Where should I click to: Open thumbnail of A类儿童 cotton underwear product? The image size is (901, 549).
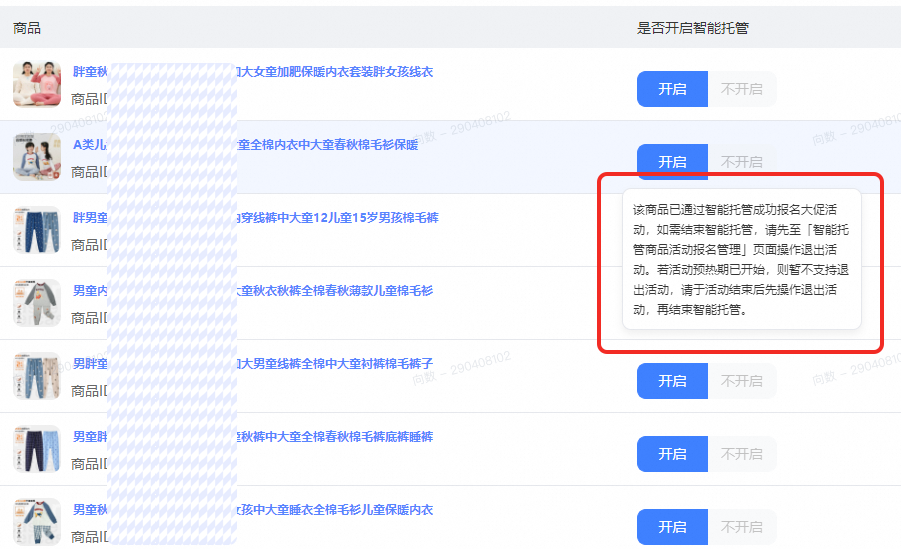(37, 157)
